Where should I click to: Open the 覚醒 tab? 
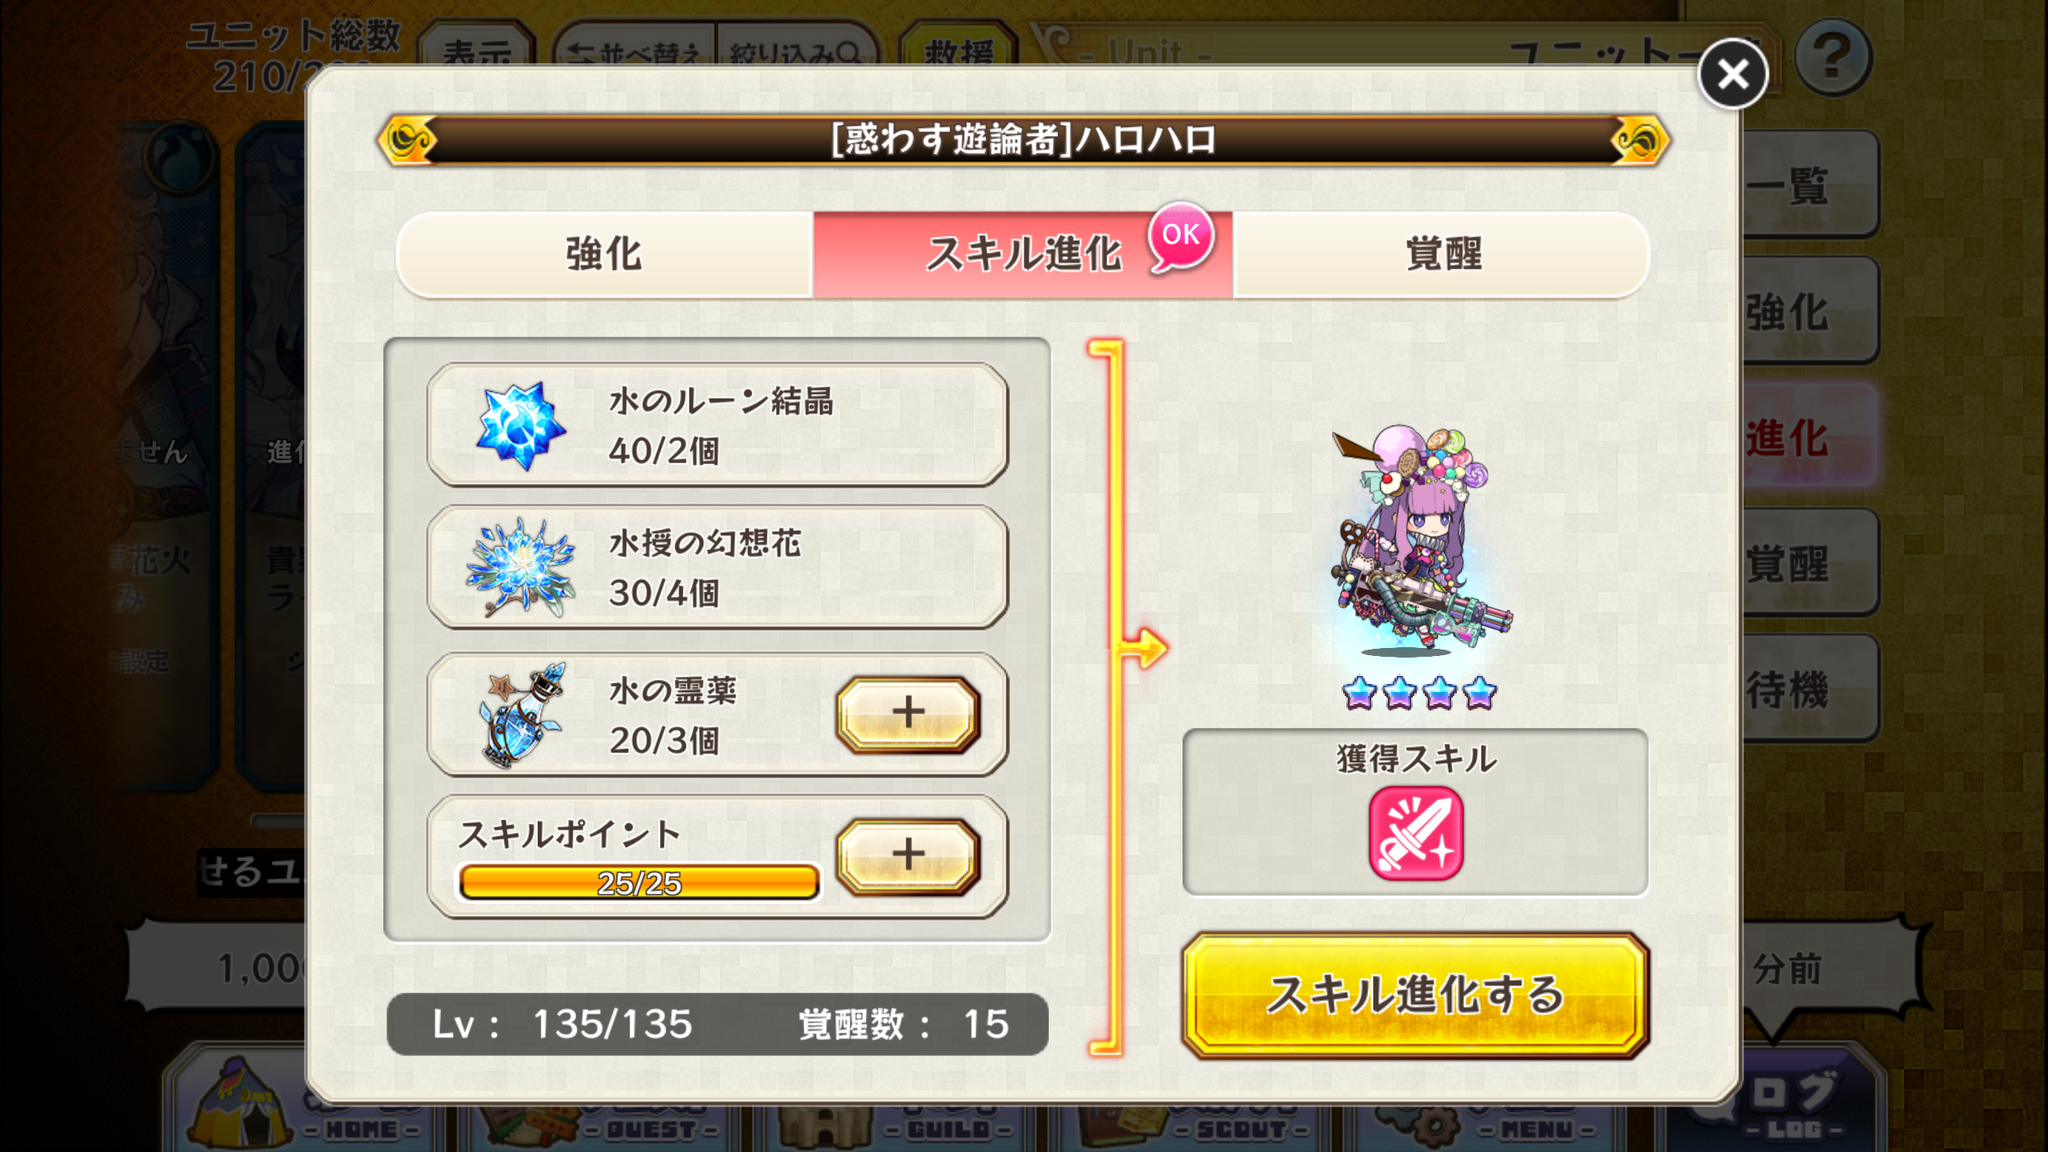pyautogui.click(x=1442, y=254)
